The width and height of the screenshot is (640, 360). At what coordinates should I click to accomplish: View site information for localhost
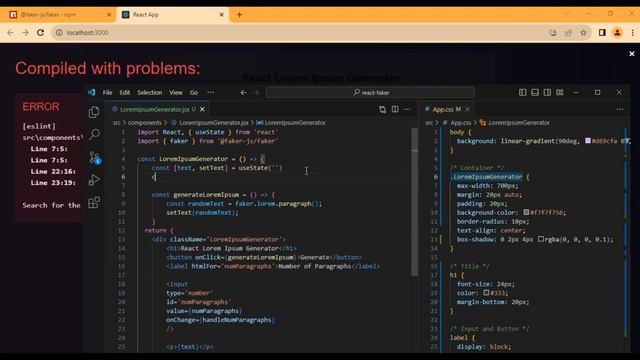tap(59, 33)
